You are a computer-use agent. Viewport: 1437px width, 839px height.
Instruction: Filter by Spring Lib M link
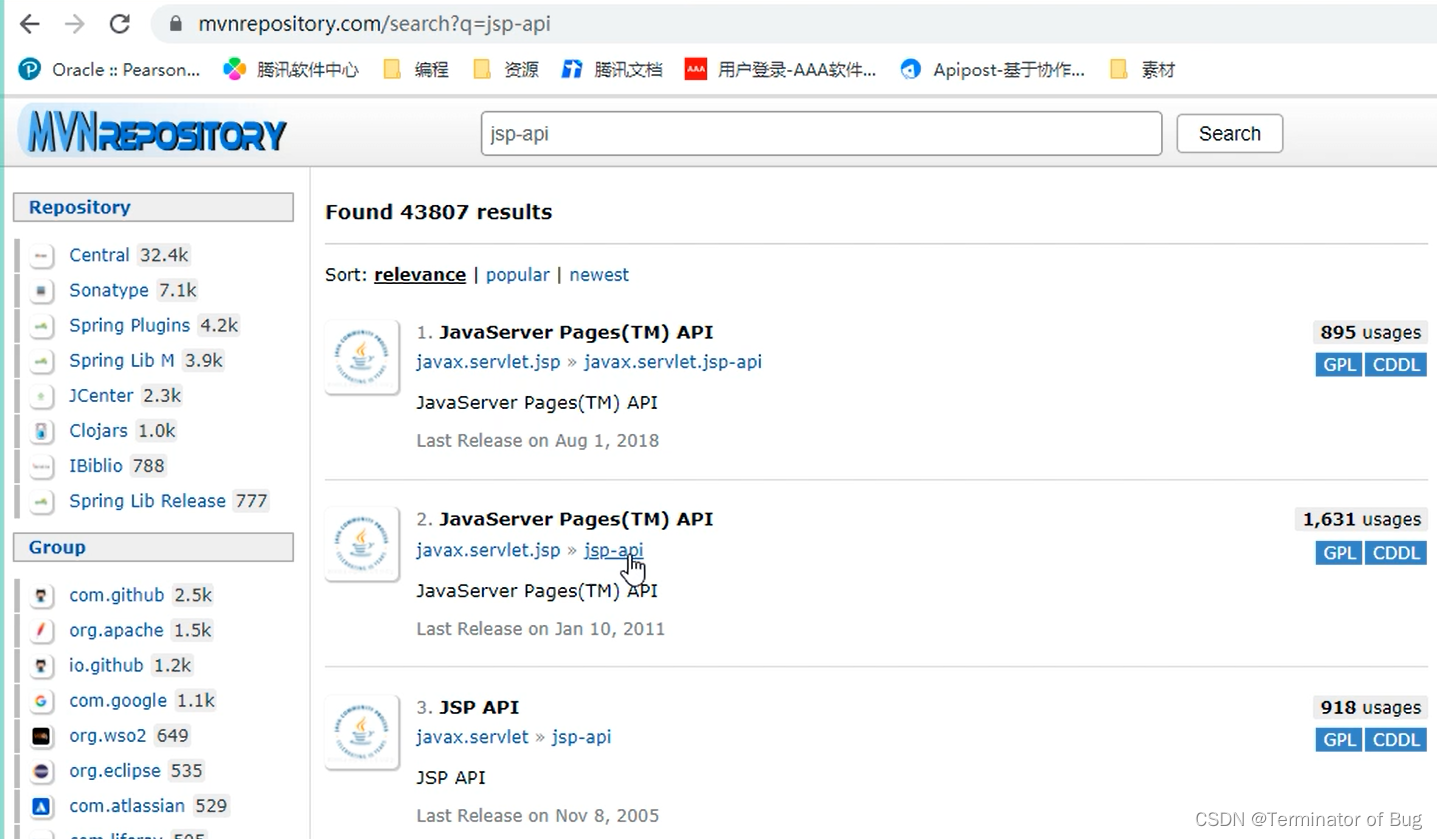(x=122, y=360)
